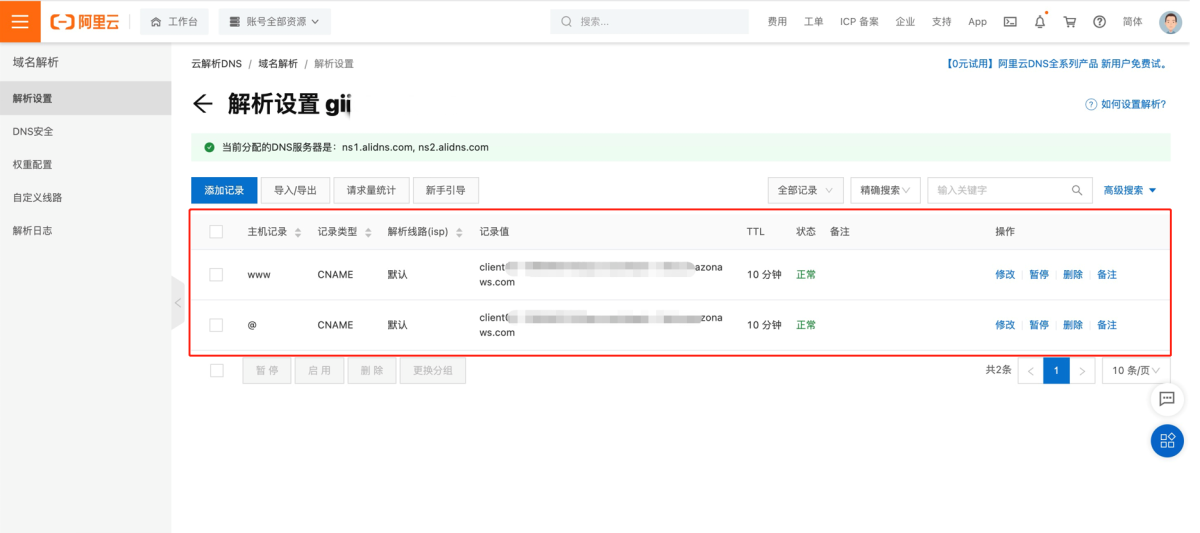Click 修改 for the www record
Image resolution: width=1200 pixels, height=533 pixels.
[x=1004, y=274]
